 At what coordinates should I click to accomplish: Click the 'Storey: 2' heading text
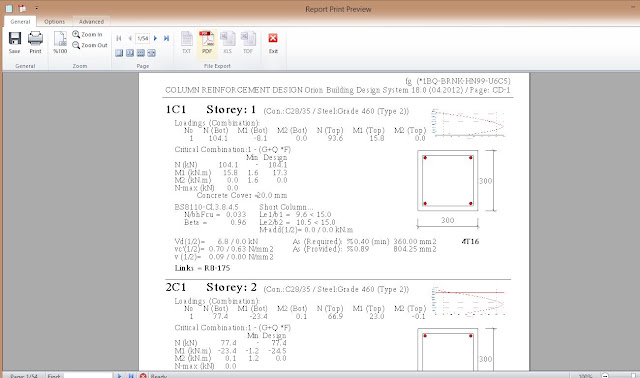[231, 287]
